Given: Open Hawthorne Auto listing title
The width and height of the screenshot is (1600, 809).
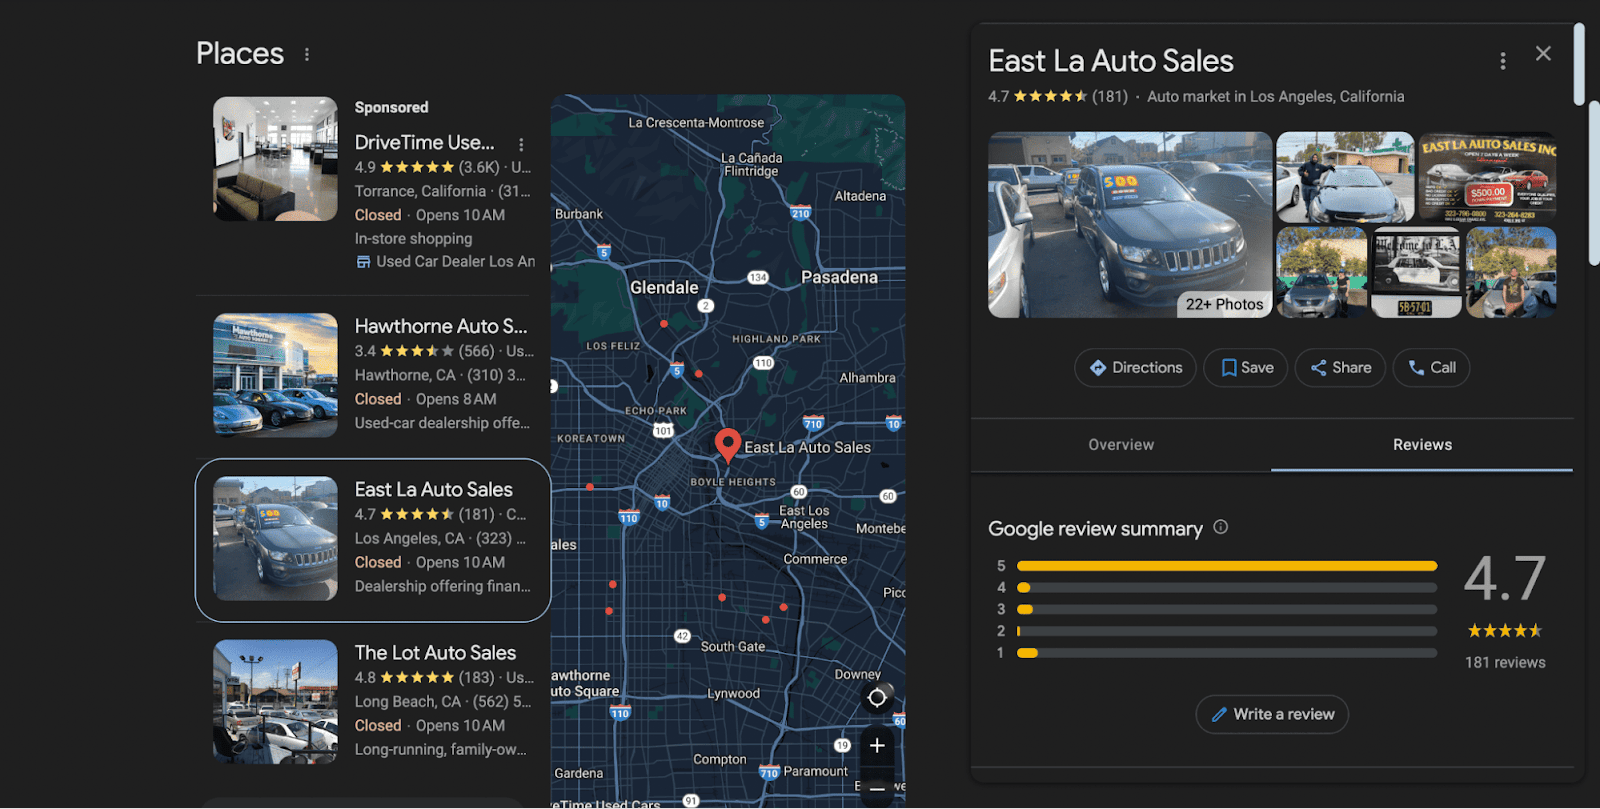Looking at the screenshot, I should [x=441, y=326].
